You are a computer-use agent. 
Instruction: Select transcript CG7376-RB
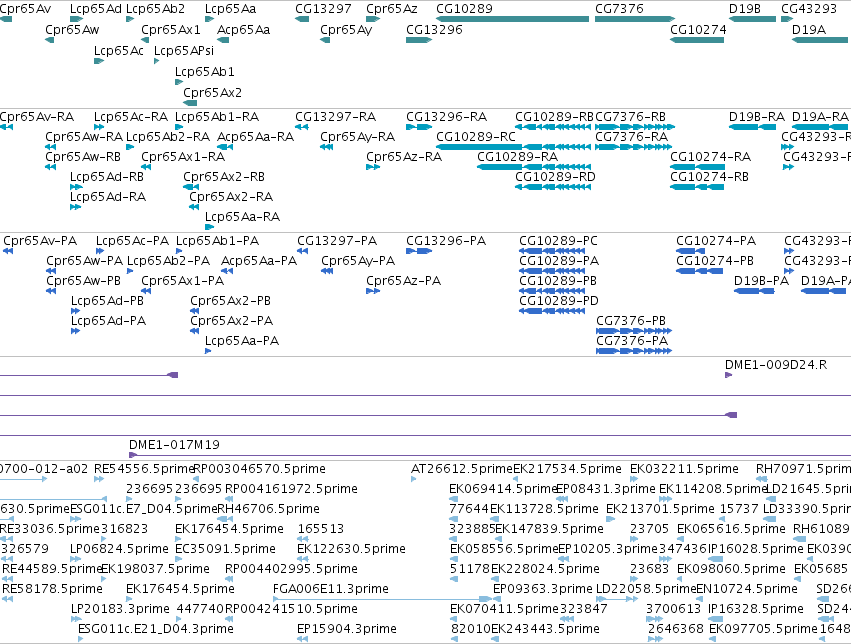(x=631, y=117)
